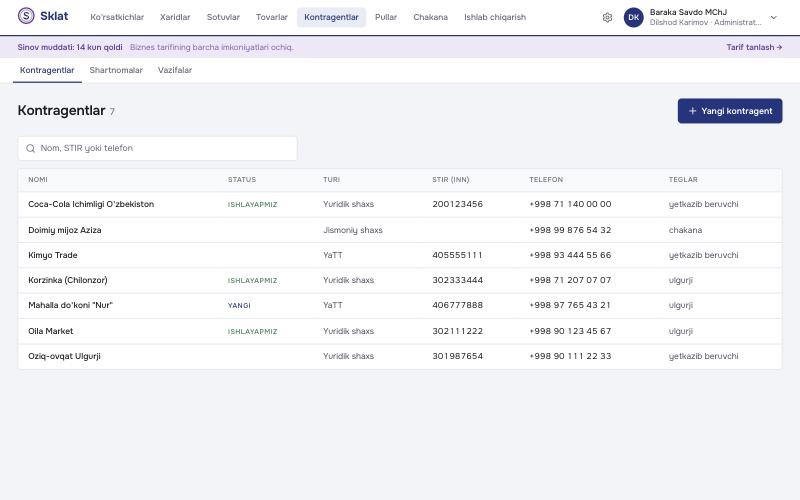Switch to the Shartnomalar tab
800x500 pixels.
[x=116, y=70]
